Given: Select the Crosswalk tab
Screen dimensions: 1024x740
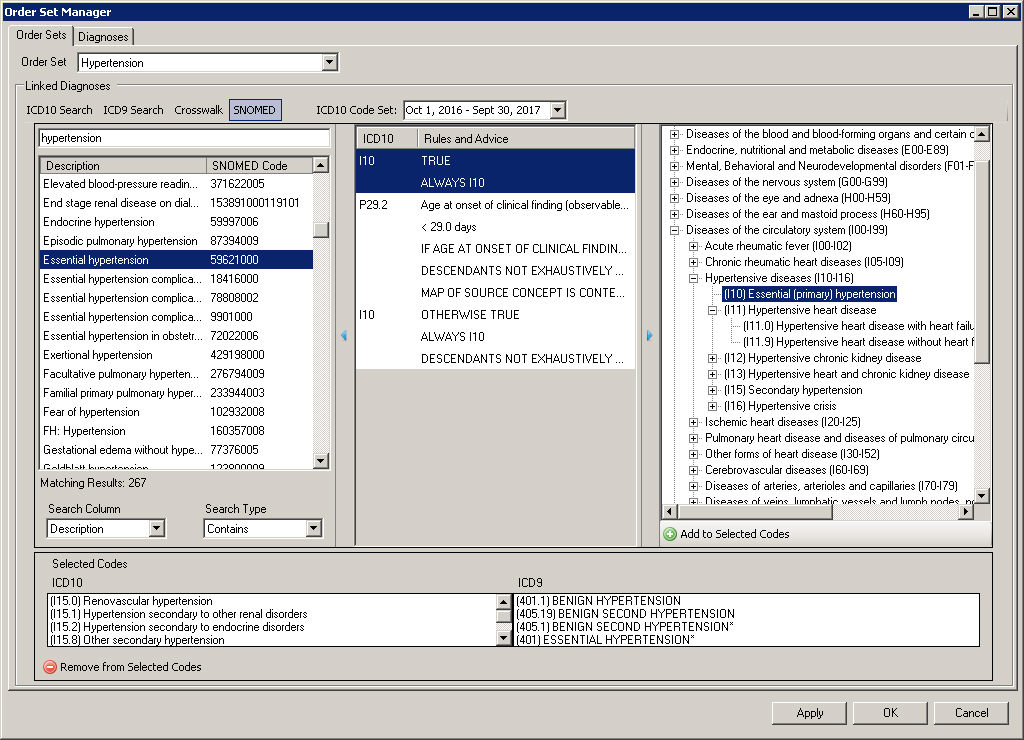Looking at the screenshot, I should click(x=199, y=110).
